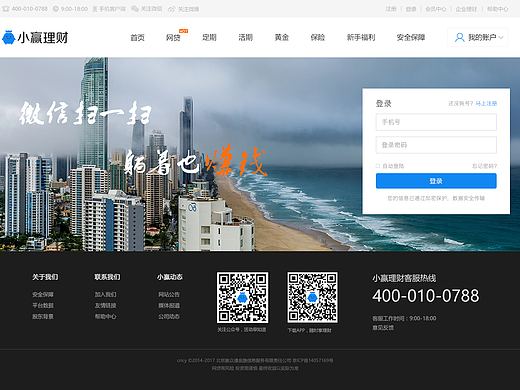Image resolution: width=520 pixels, height=390 pixels.
Task: Click the 躺着也赚钱 banner slogan
Action: pos(195,161)
